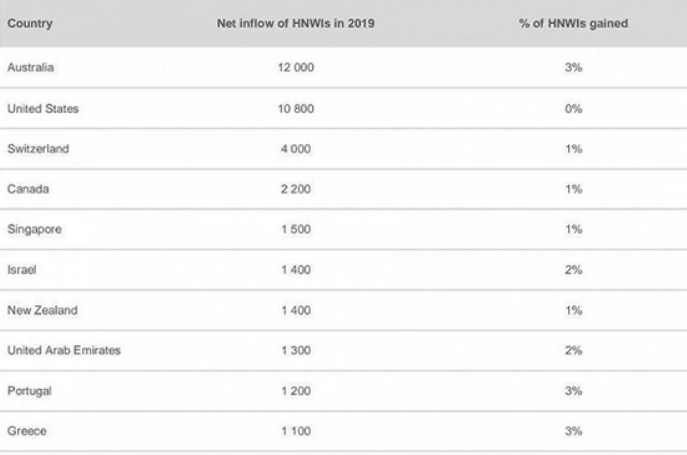Select the Greece country cell
This screenshot has width=687, height=455.
[25, 432]
